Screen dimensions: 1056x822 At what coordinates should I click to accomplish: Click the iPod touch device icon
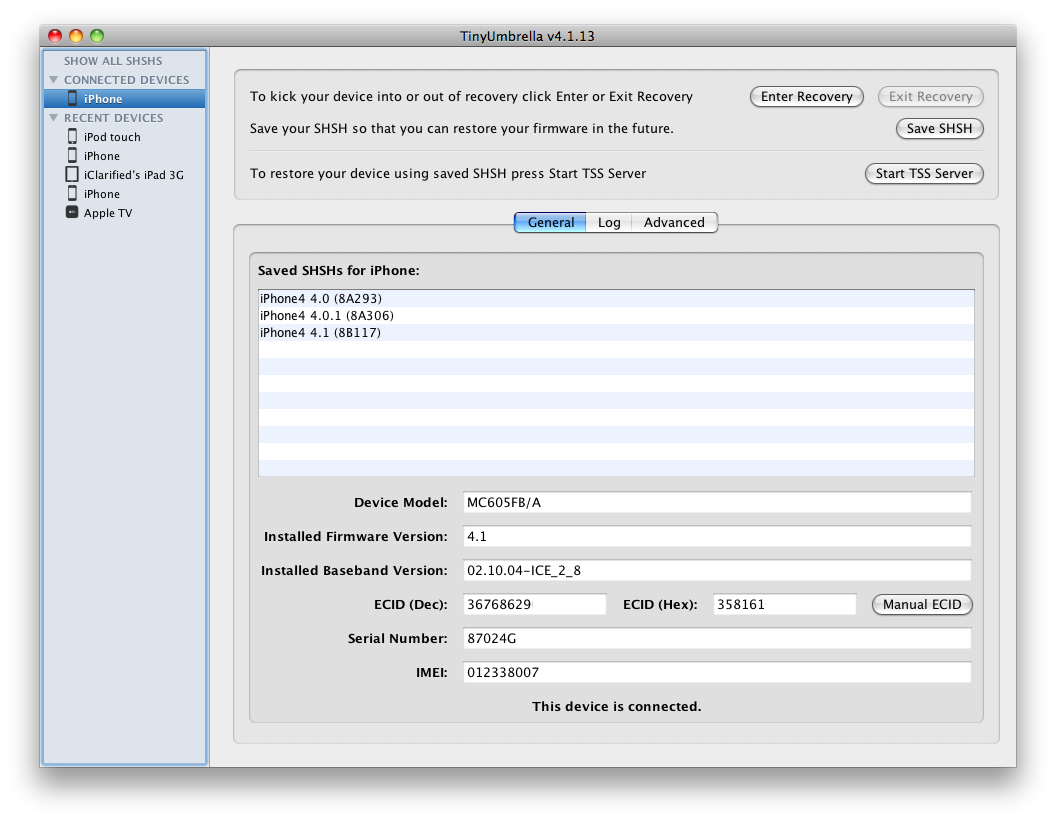(x=72, y=137)
